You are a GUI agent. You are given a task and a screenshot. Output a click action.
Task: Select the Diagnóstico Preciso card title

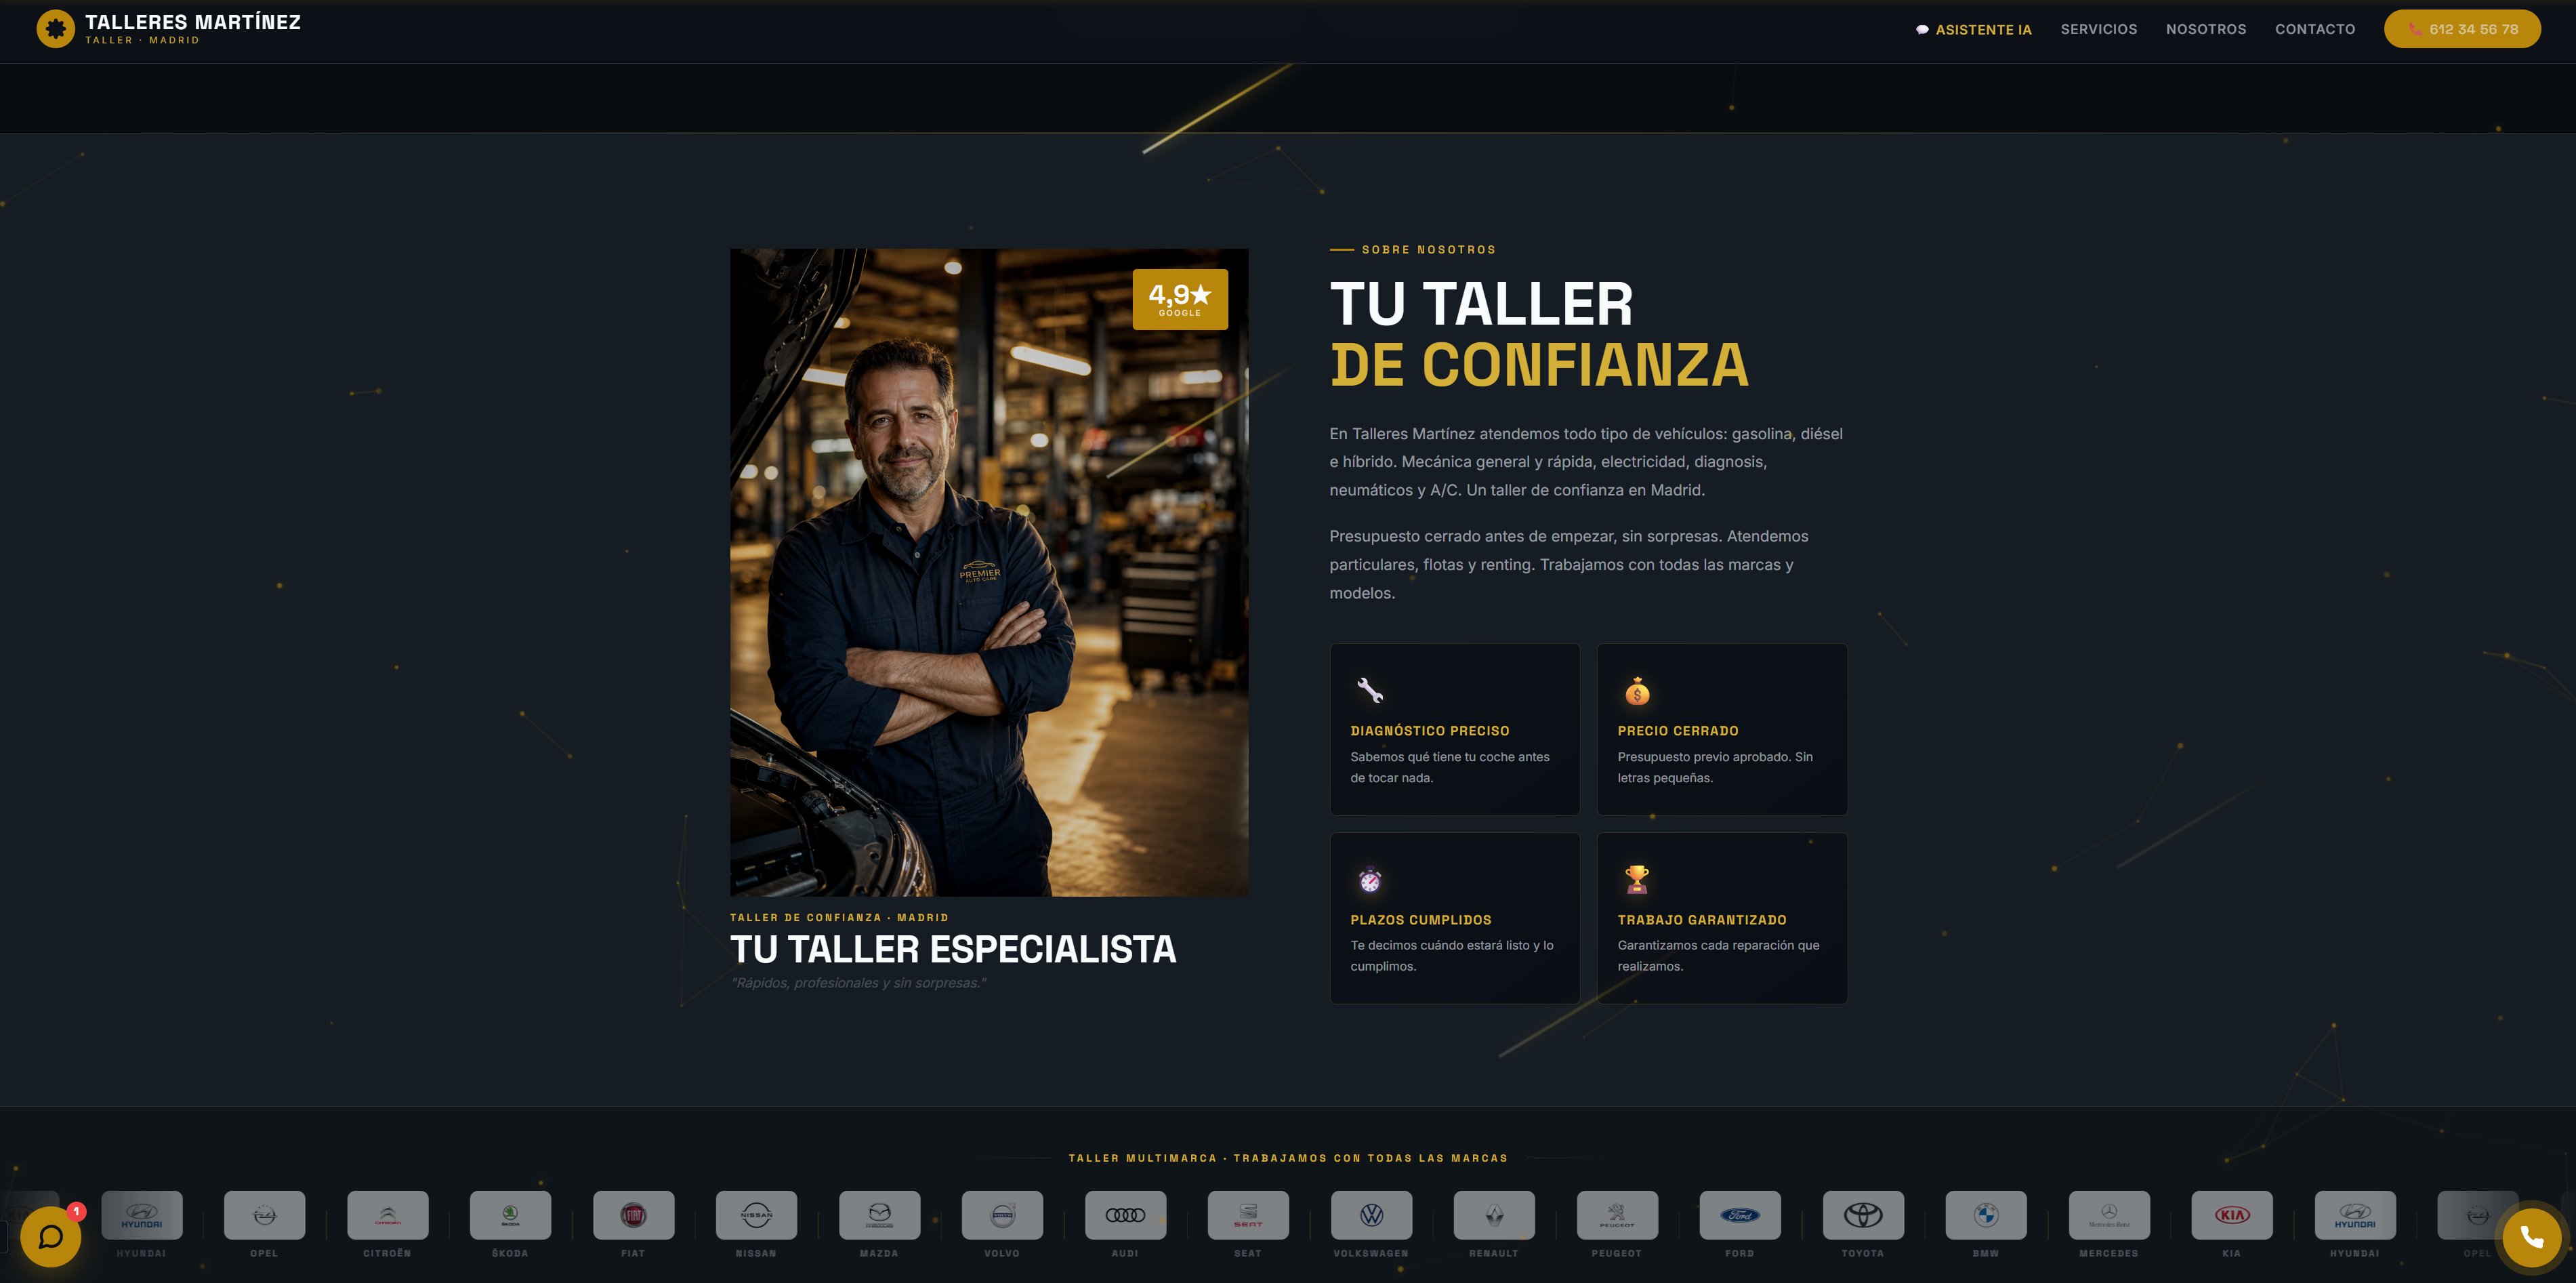[1429, 731]
